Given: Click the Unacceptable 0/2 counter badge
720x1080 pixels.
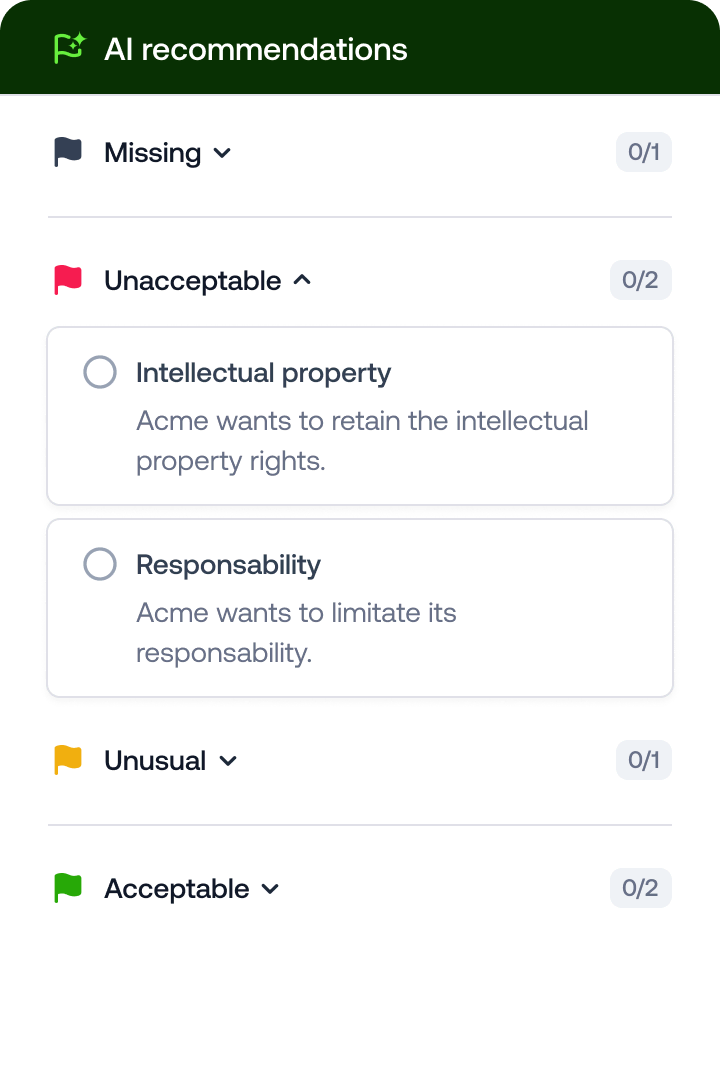Looking at the screenshot, I should pos(640,281).
